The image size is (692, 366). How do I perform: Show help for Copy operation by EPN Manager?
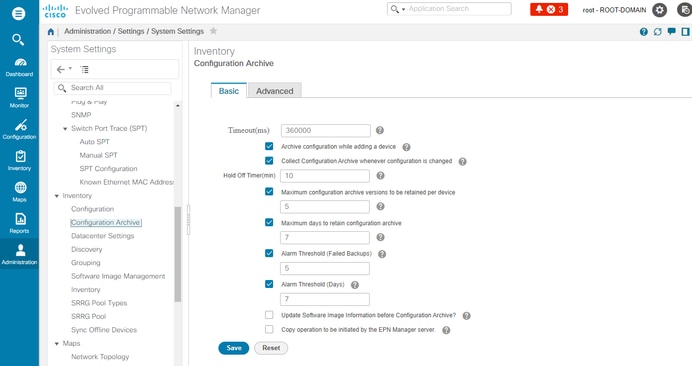446,330
